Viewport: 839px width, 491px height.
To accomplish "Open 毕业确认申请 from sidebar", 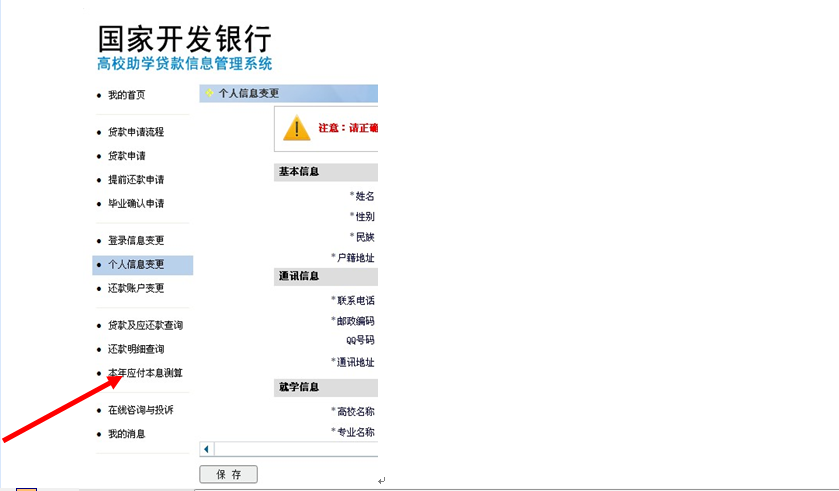I will (x=135, y=204).
